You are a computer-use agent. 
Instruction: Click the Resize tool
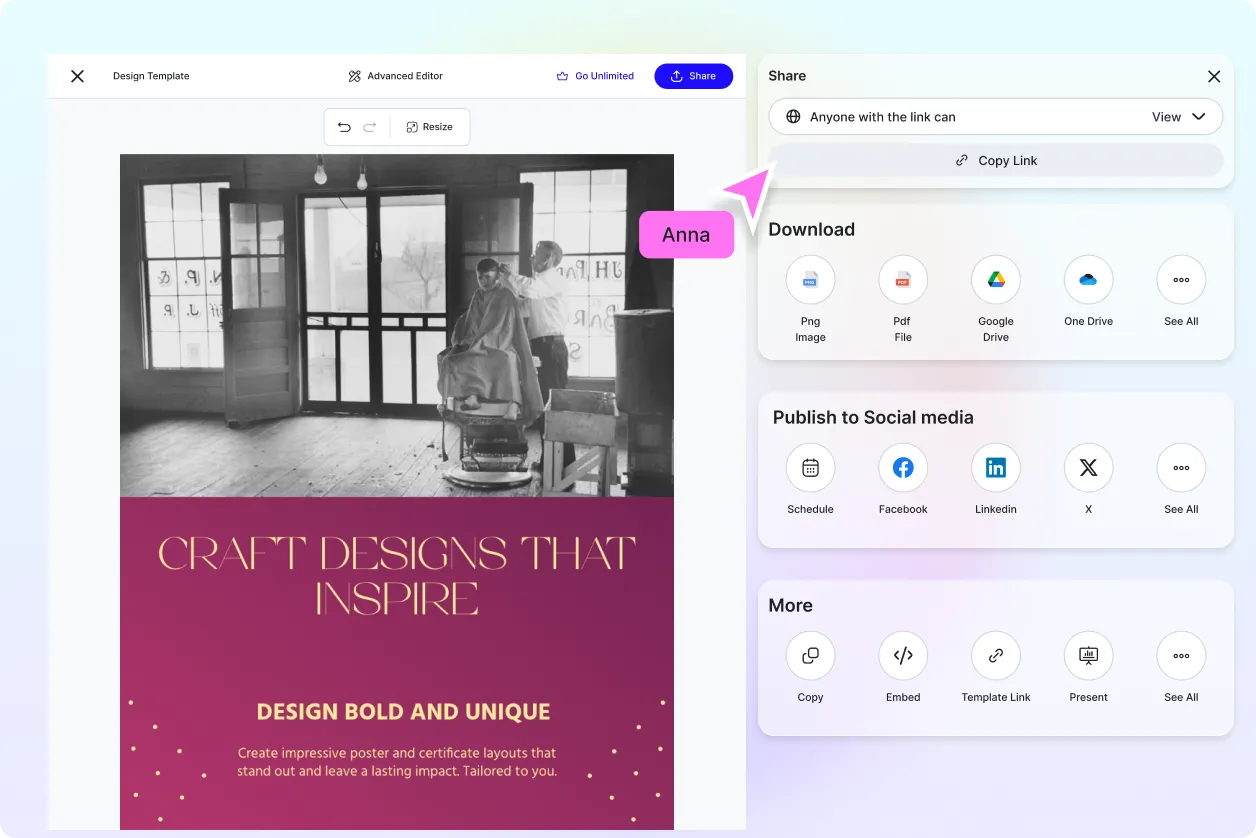[x=429, y=127]
